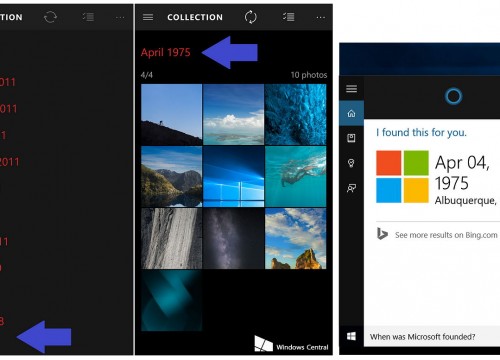This screenshot has width=500, height=360.
Task: Click the Cortana search box text
Action: 422,337
